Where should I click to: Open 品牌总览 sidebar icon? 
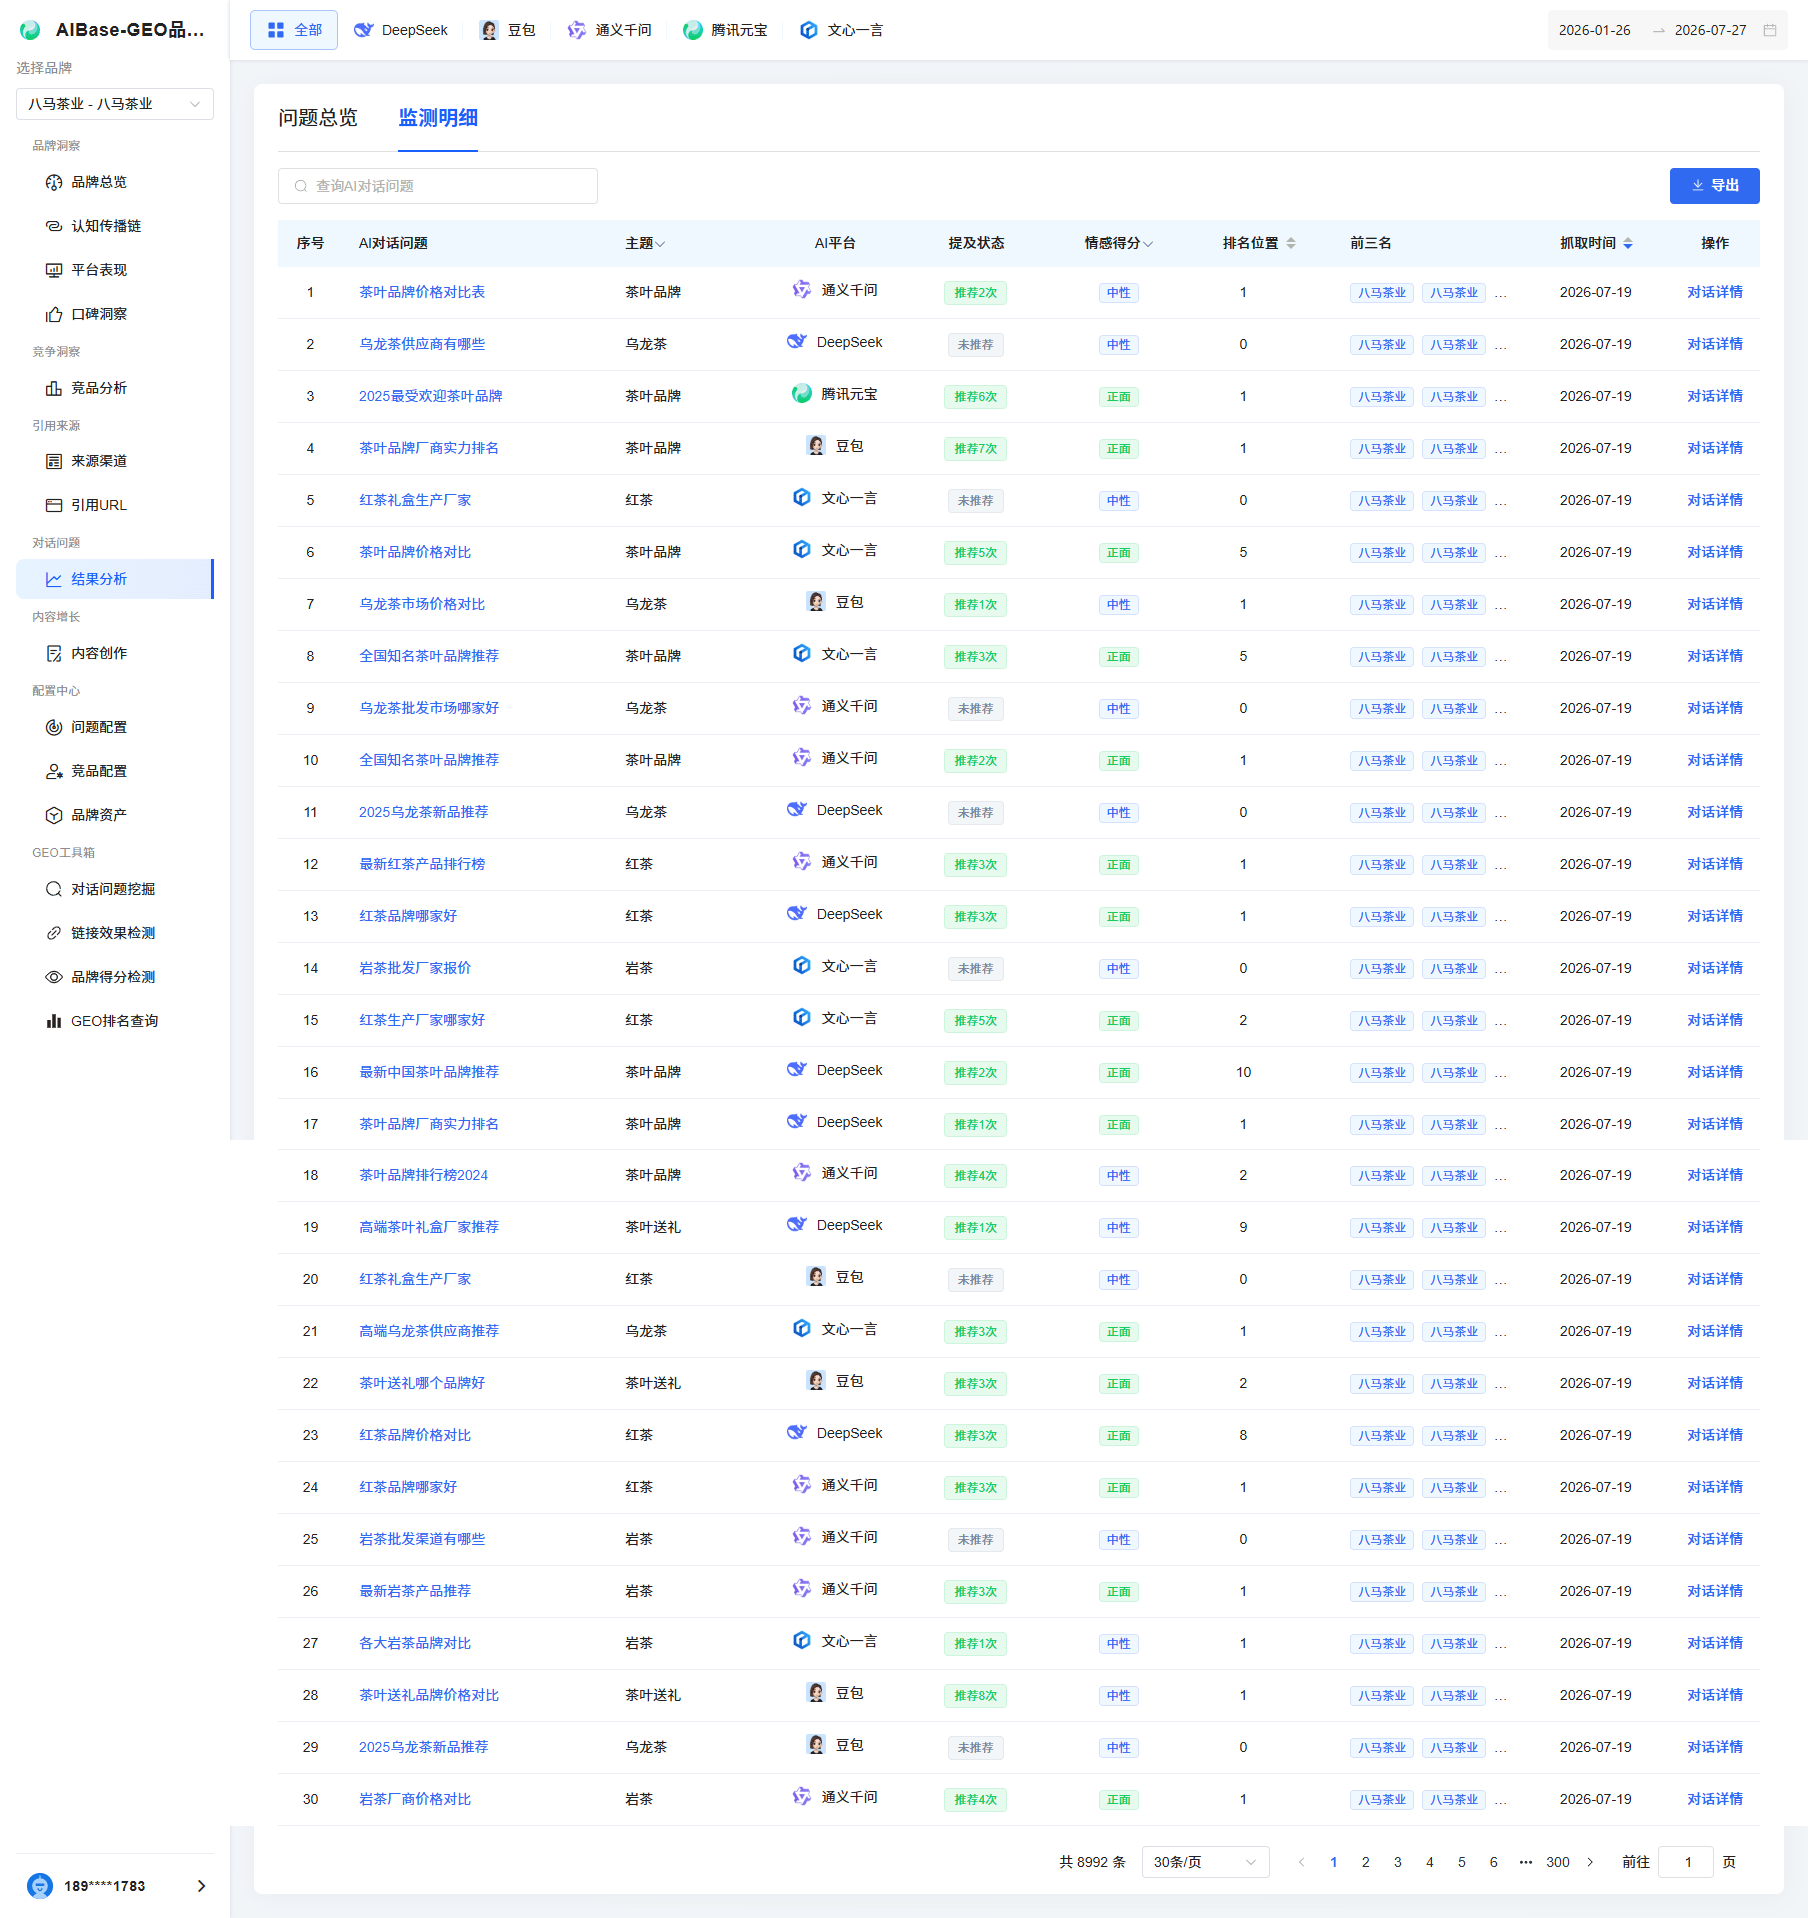click(54, 182)
